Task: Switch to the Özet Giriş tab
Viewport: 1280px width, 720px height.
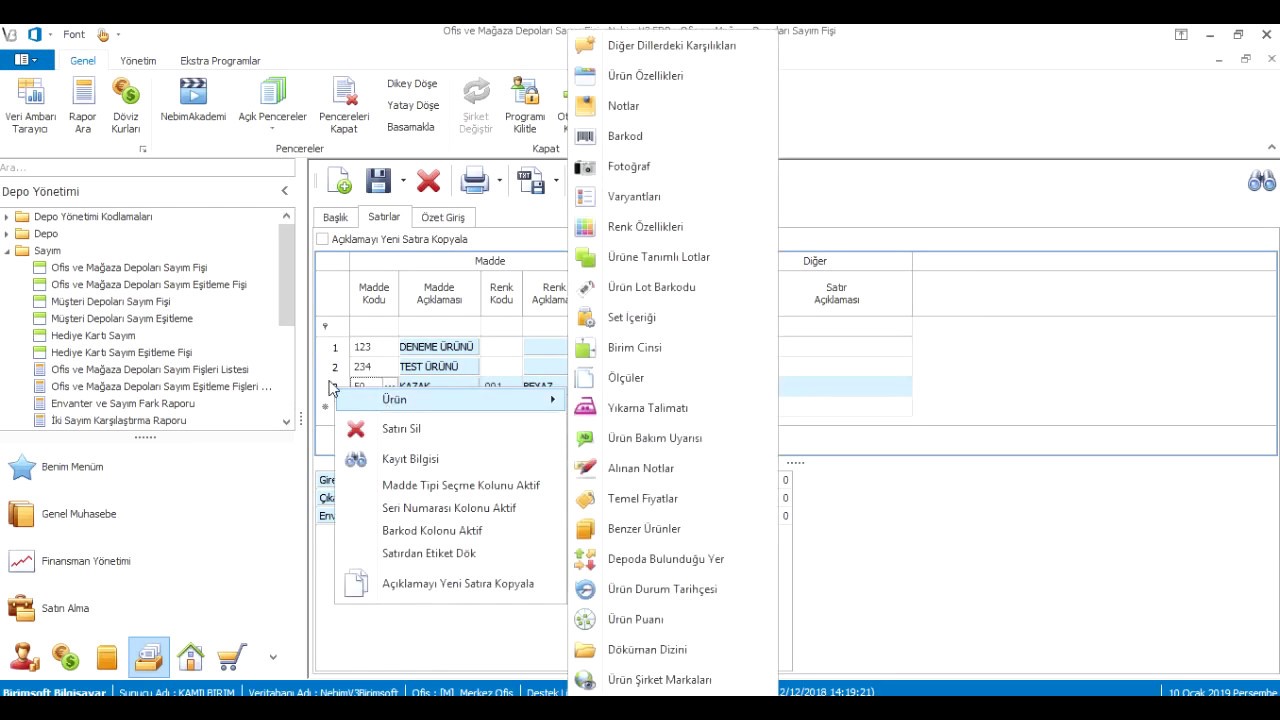Action: pos(442,217)
